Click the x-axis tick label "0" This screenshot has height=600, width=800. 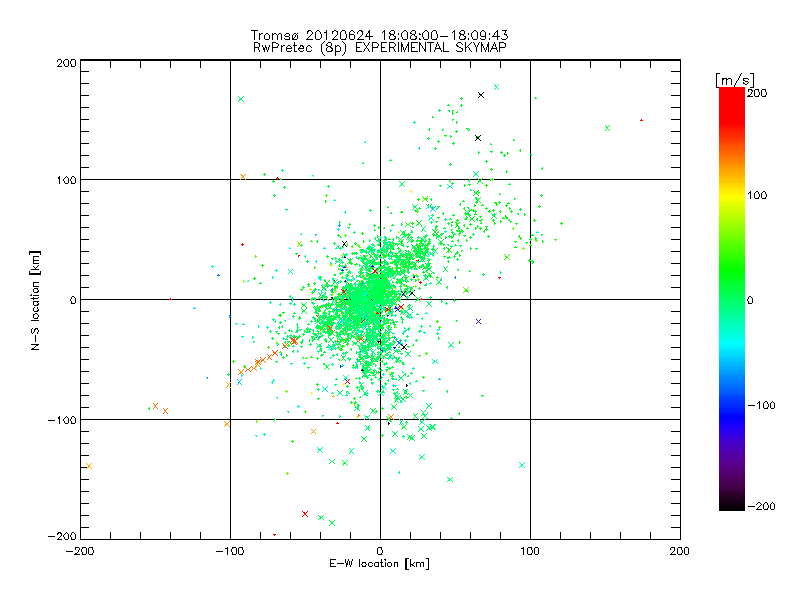pos(380,551)
